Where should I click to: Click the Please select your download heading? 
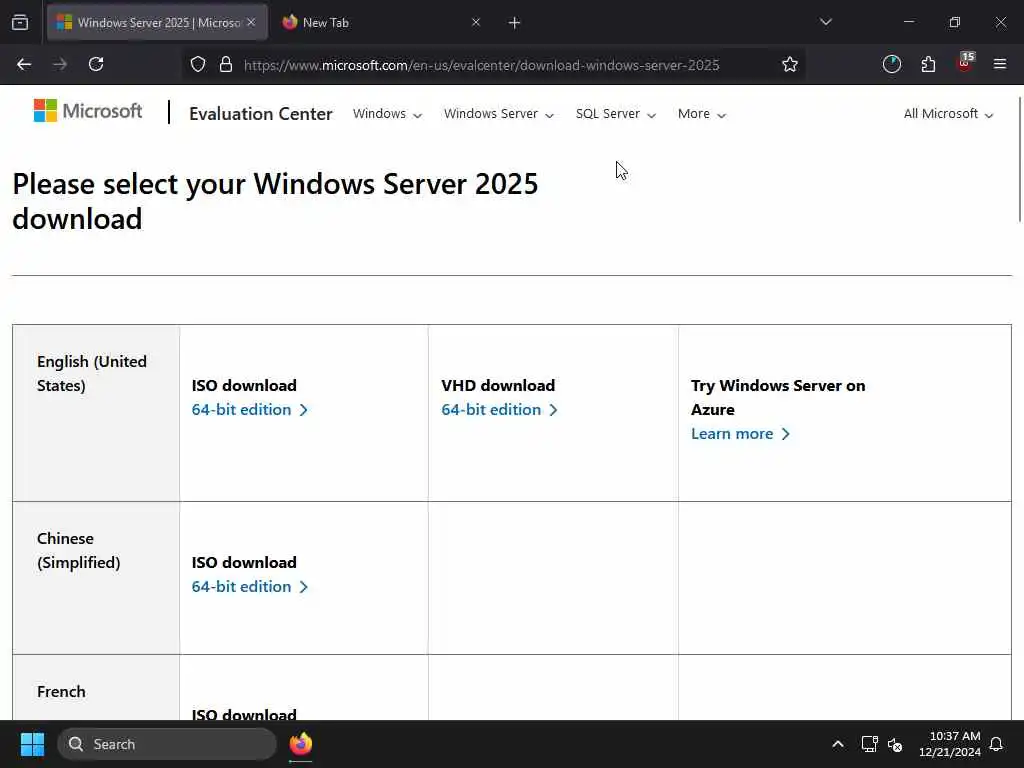click(x=275, y=201)
